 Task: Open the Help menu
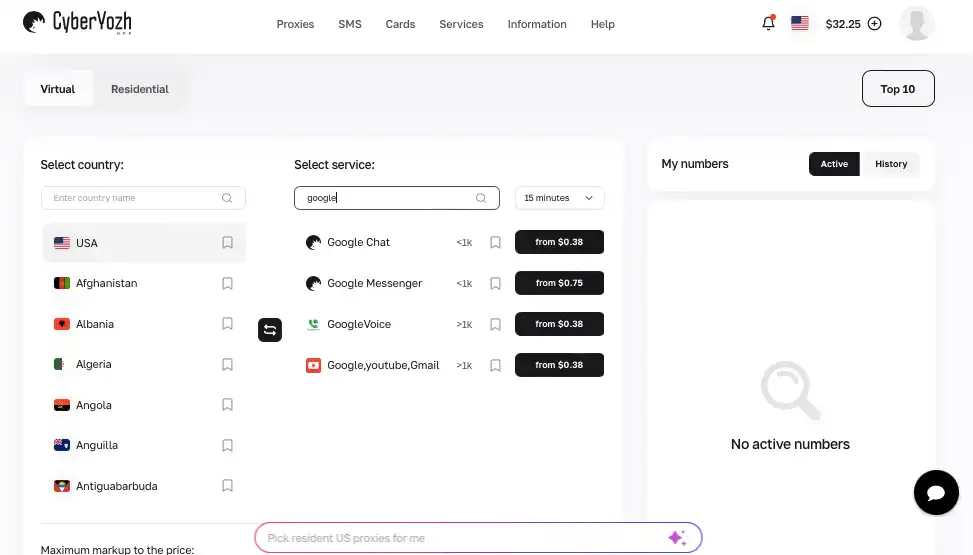(x=603, y=24)
